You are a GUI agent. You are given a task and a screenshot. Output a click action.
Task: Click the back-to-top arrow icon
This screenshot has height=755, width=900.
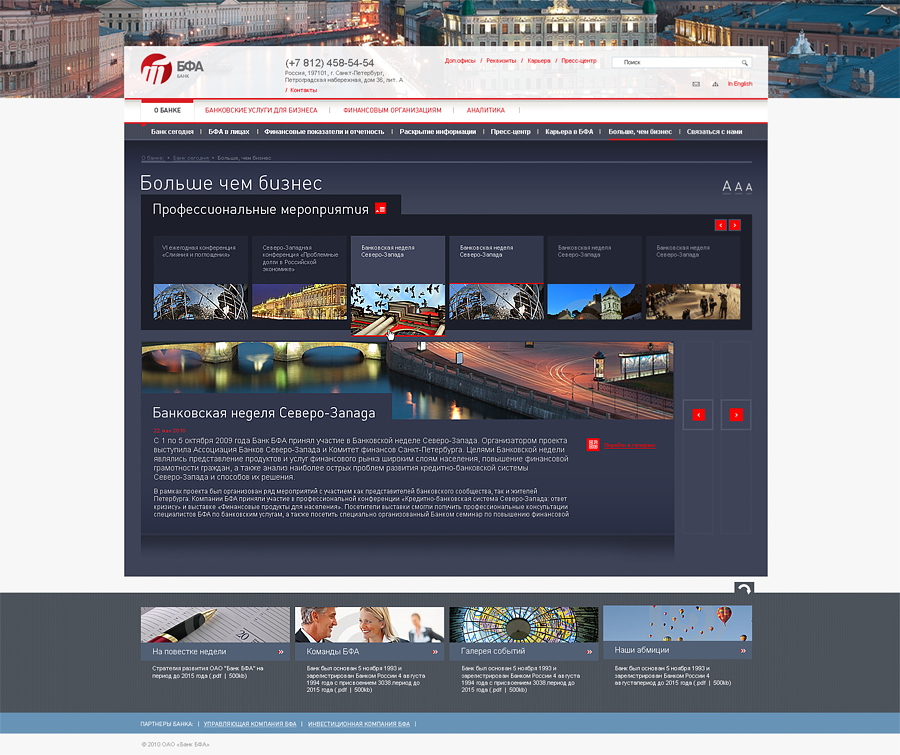744,588
